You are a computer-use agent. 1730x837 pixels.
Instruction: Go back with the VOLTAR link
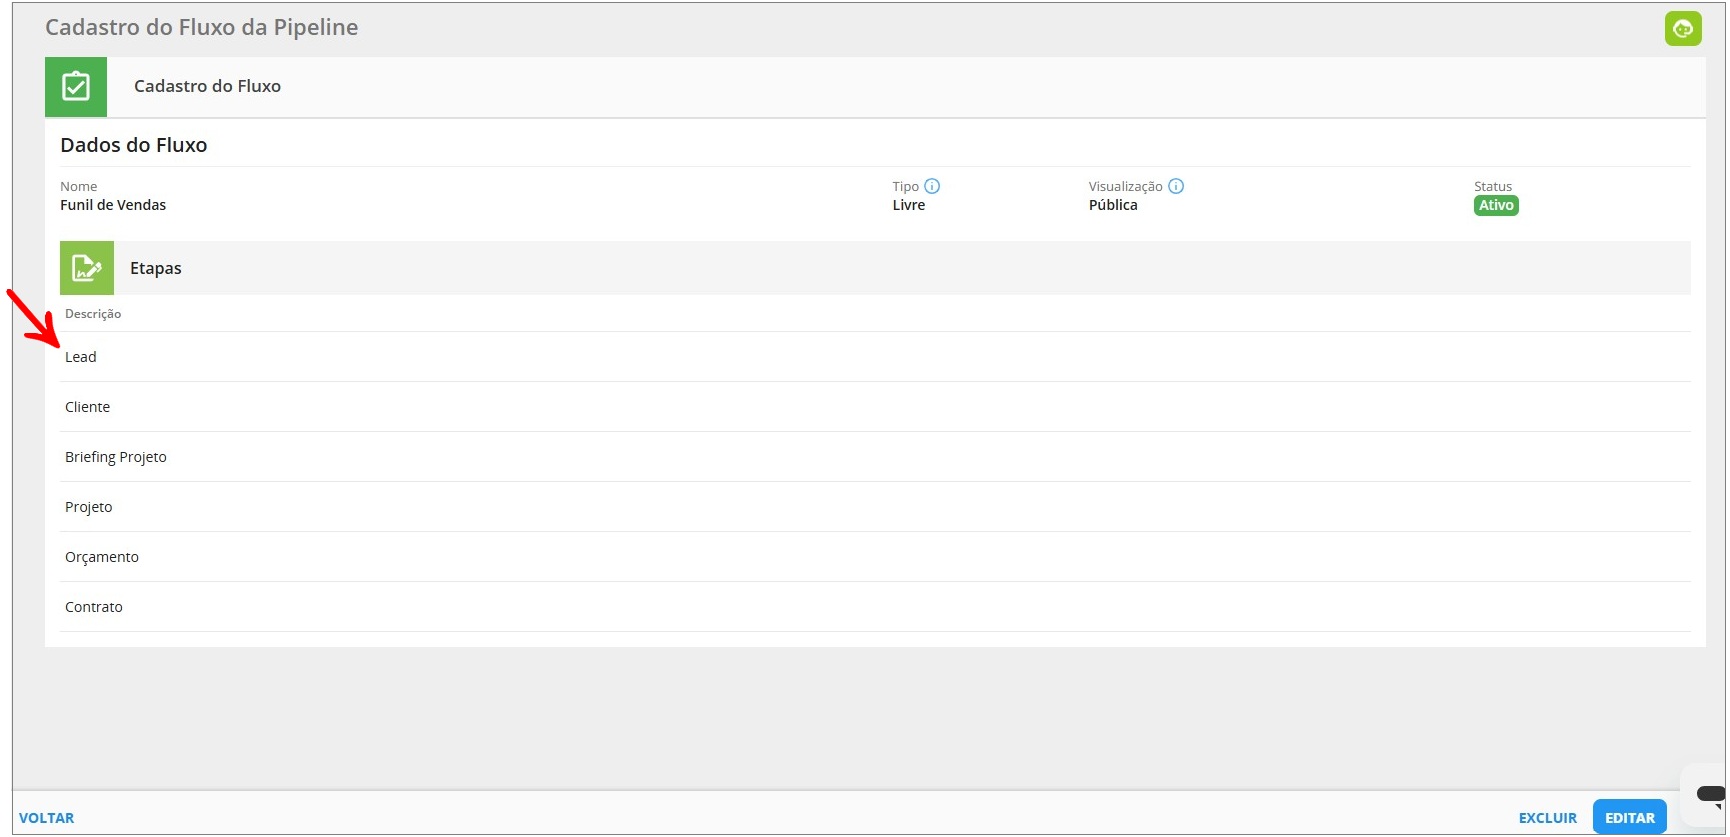[46, 818]
